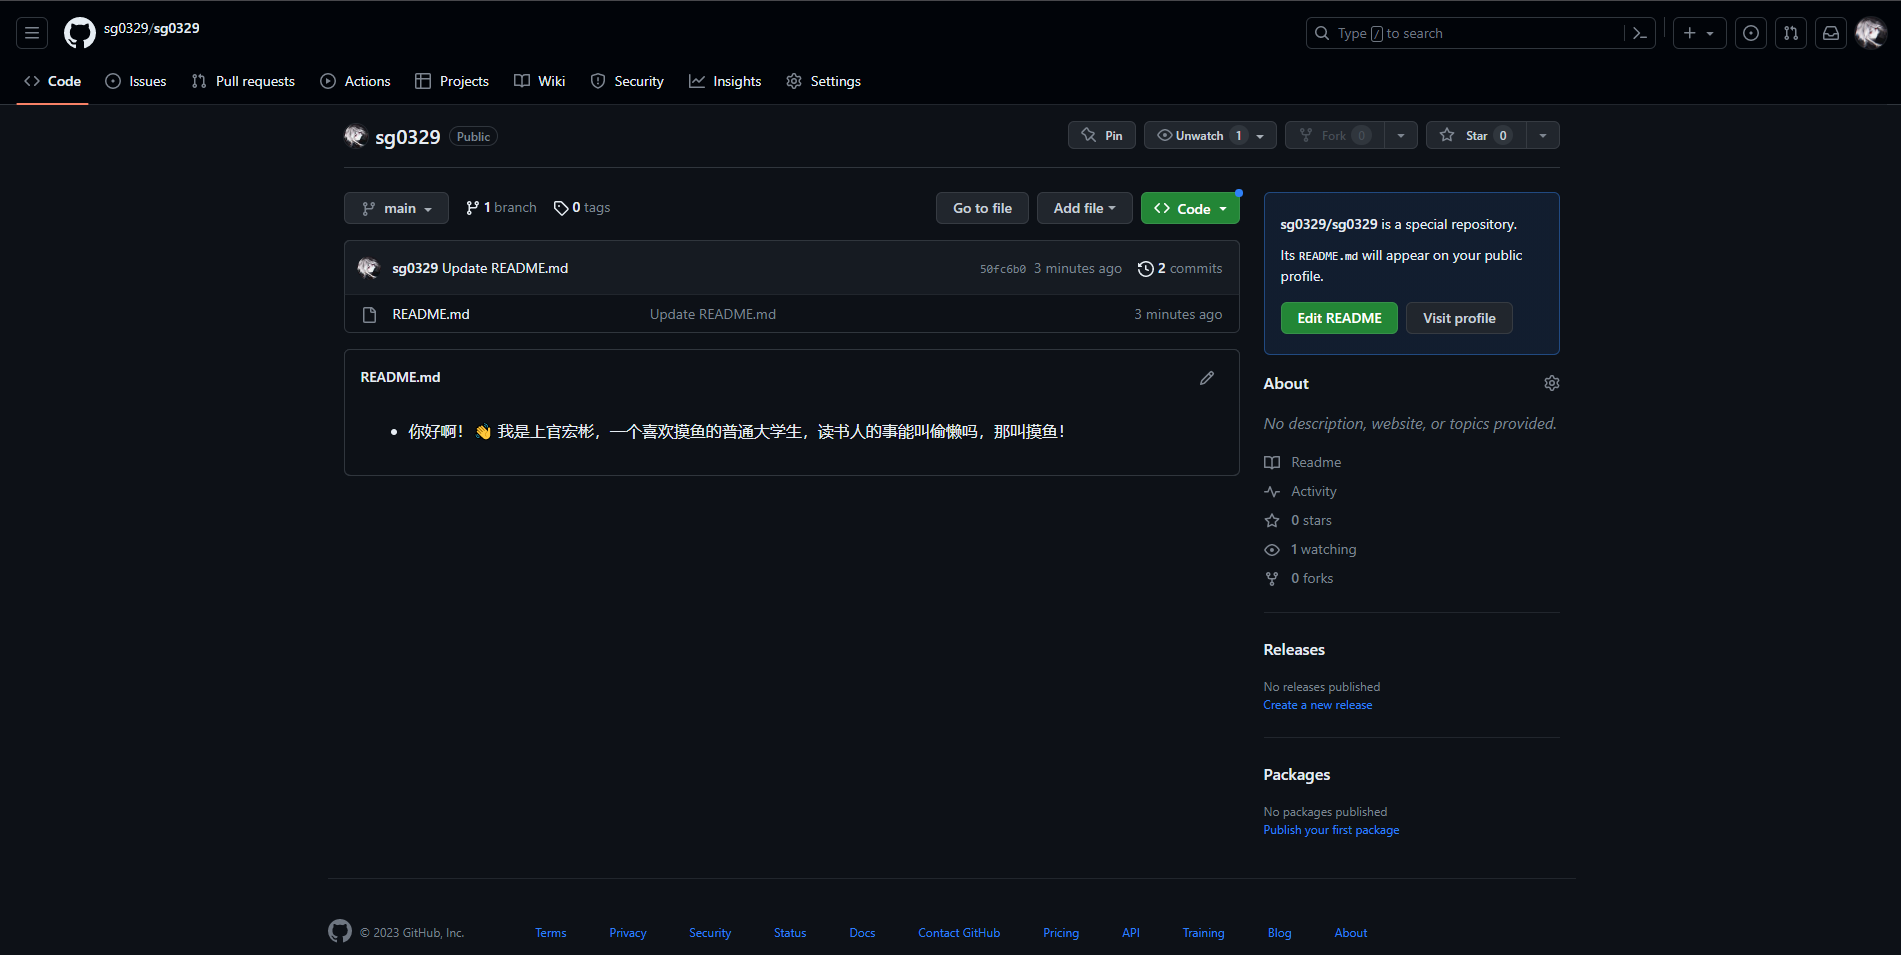Viewport: 1901px width, 955px height.
Task: Open the Insights tab
Action: (725, 81)
